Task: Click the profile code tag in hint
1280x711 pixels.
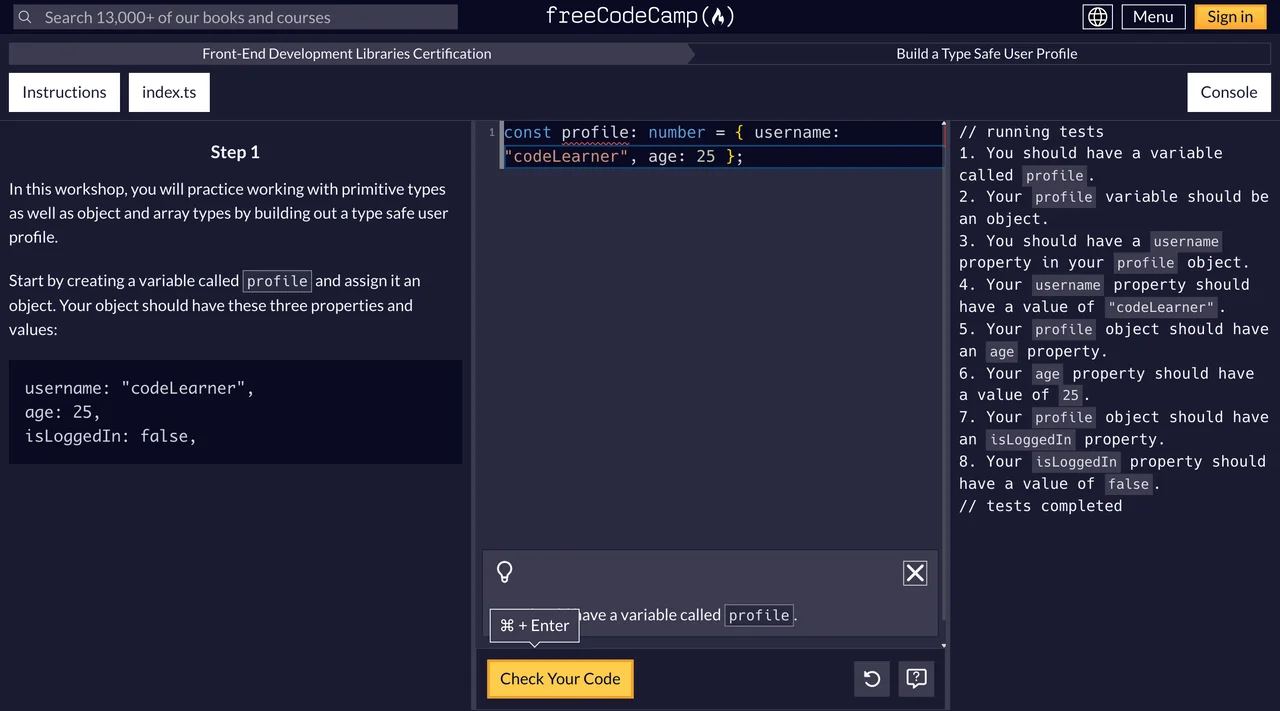Action: pyautogui.click(x=759, y=615)
